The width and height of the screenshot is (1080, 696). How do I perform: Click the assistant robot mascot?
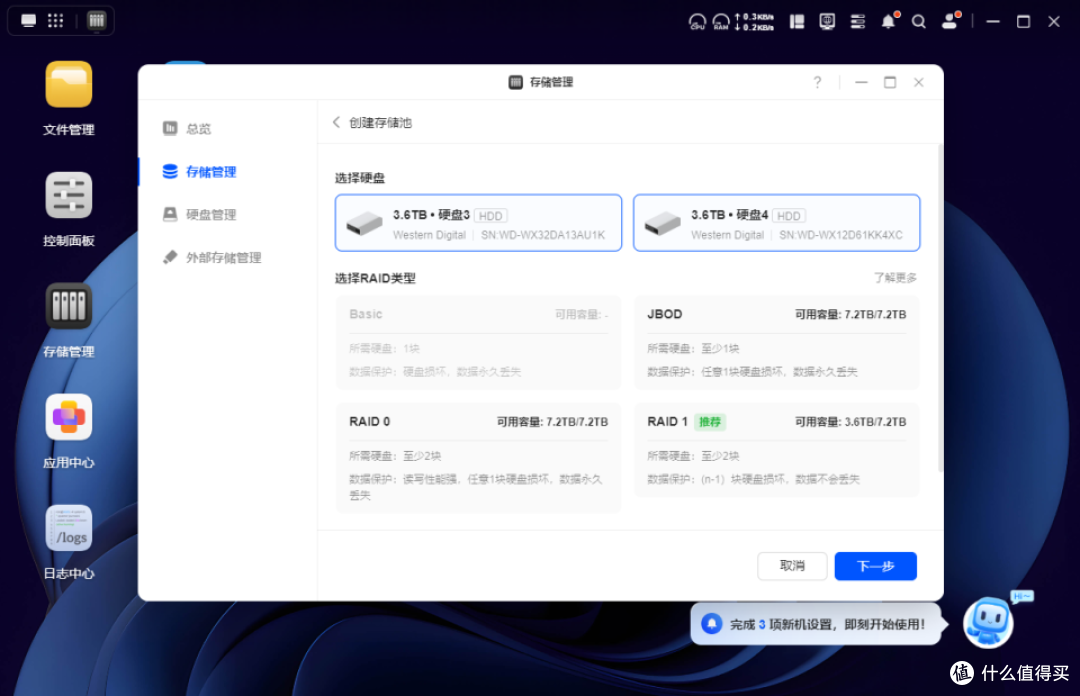pos(988,622)
